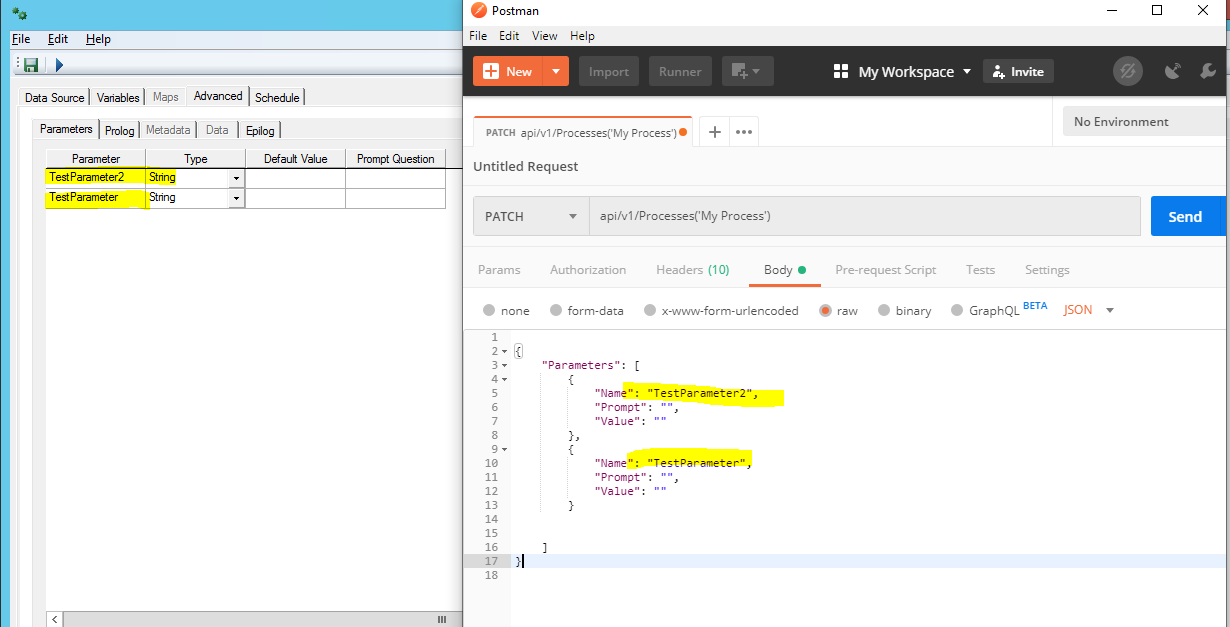Image resolution: width=1230 pixels, height=627 pixels.
Task: Open the Prolog sub-tab
Action: 120,130
